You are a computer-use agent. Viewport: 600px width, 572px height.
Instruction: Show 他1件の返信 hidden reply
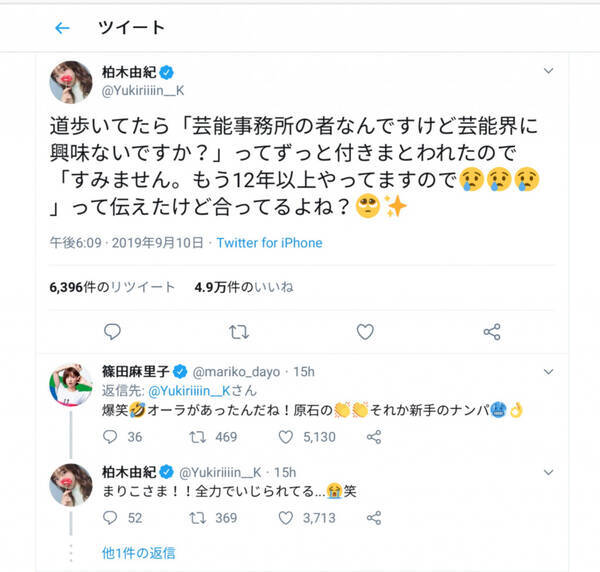[138, 552]
